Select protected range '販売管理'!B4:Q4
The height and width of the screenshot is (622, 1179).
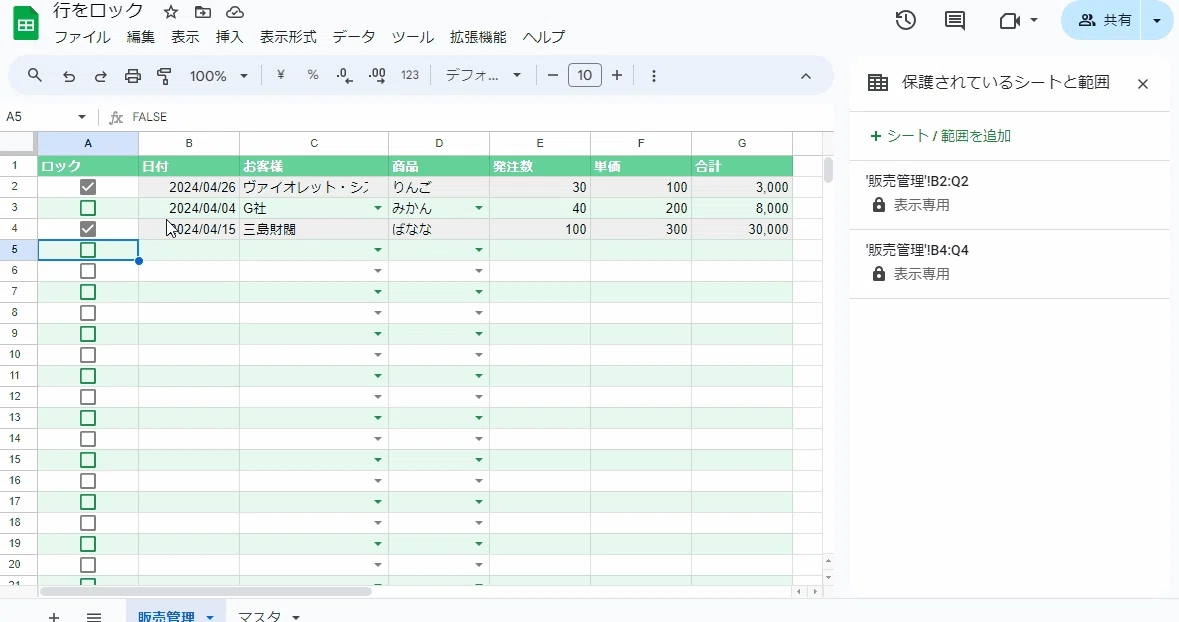[x=1009, y=263]
